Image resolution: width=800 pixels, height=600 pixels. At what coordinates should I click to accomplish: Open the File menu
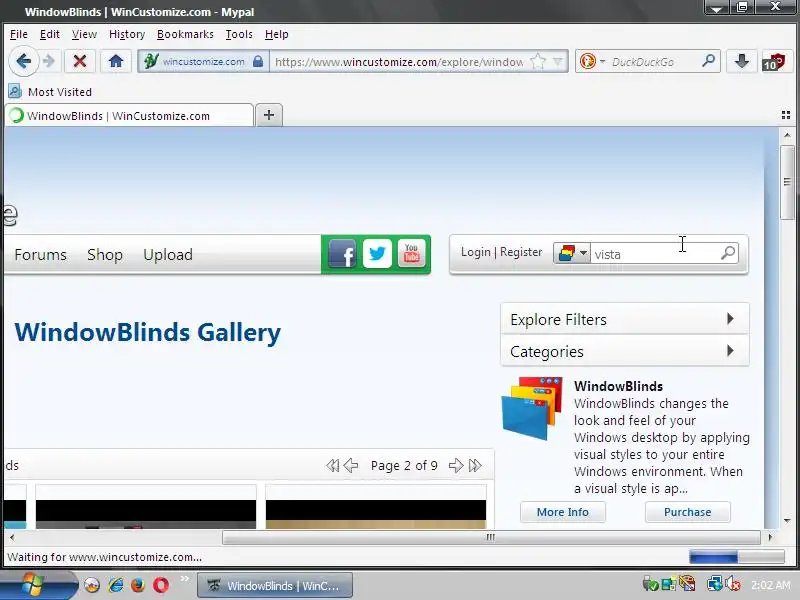point(19,34)
